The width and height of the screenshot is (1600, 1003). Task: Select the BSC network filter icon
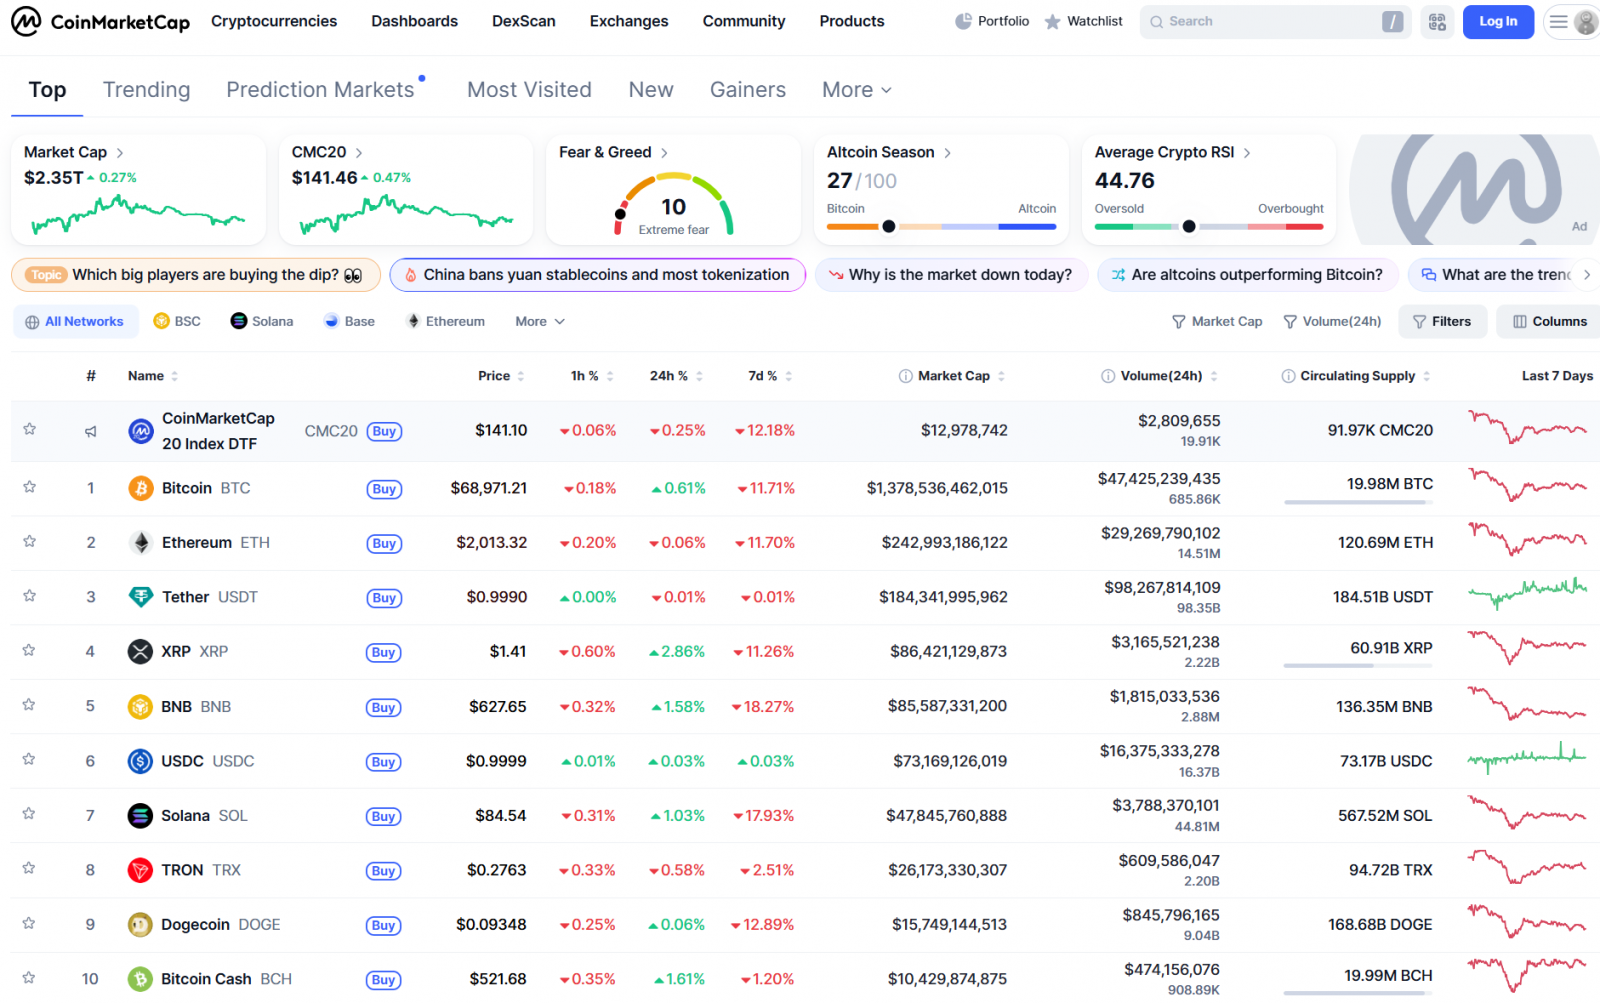tap(163, 321)
